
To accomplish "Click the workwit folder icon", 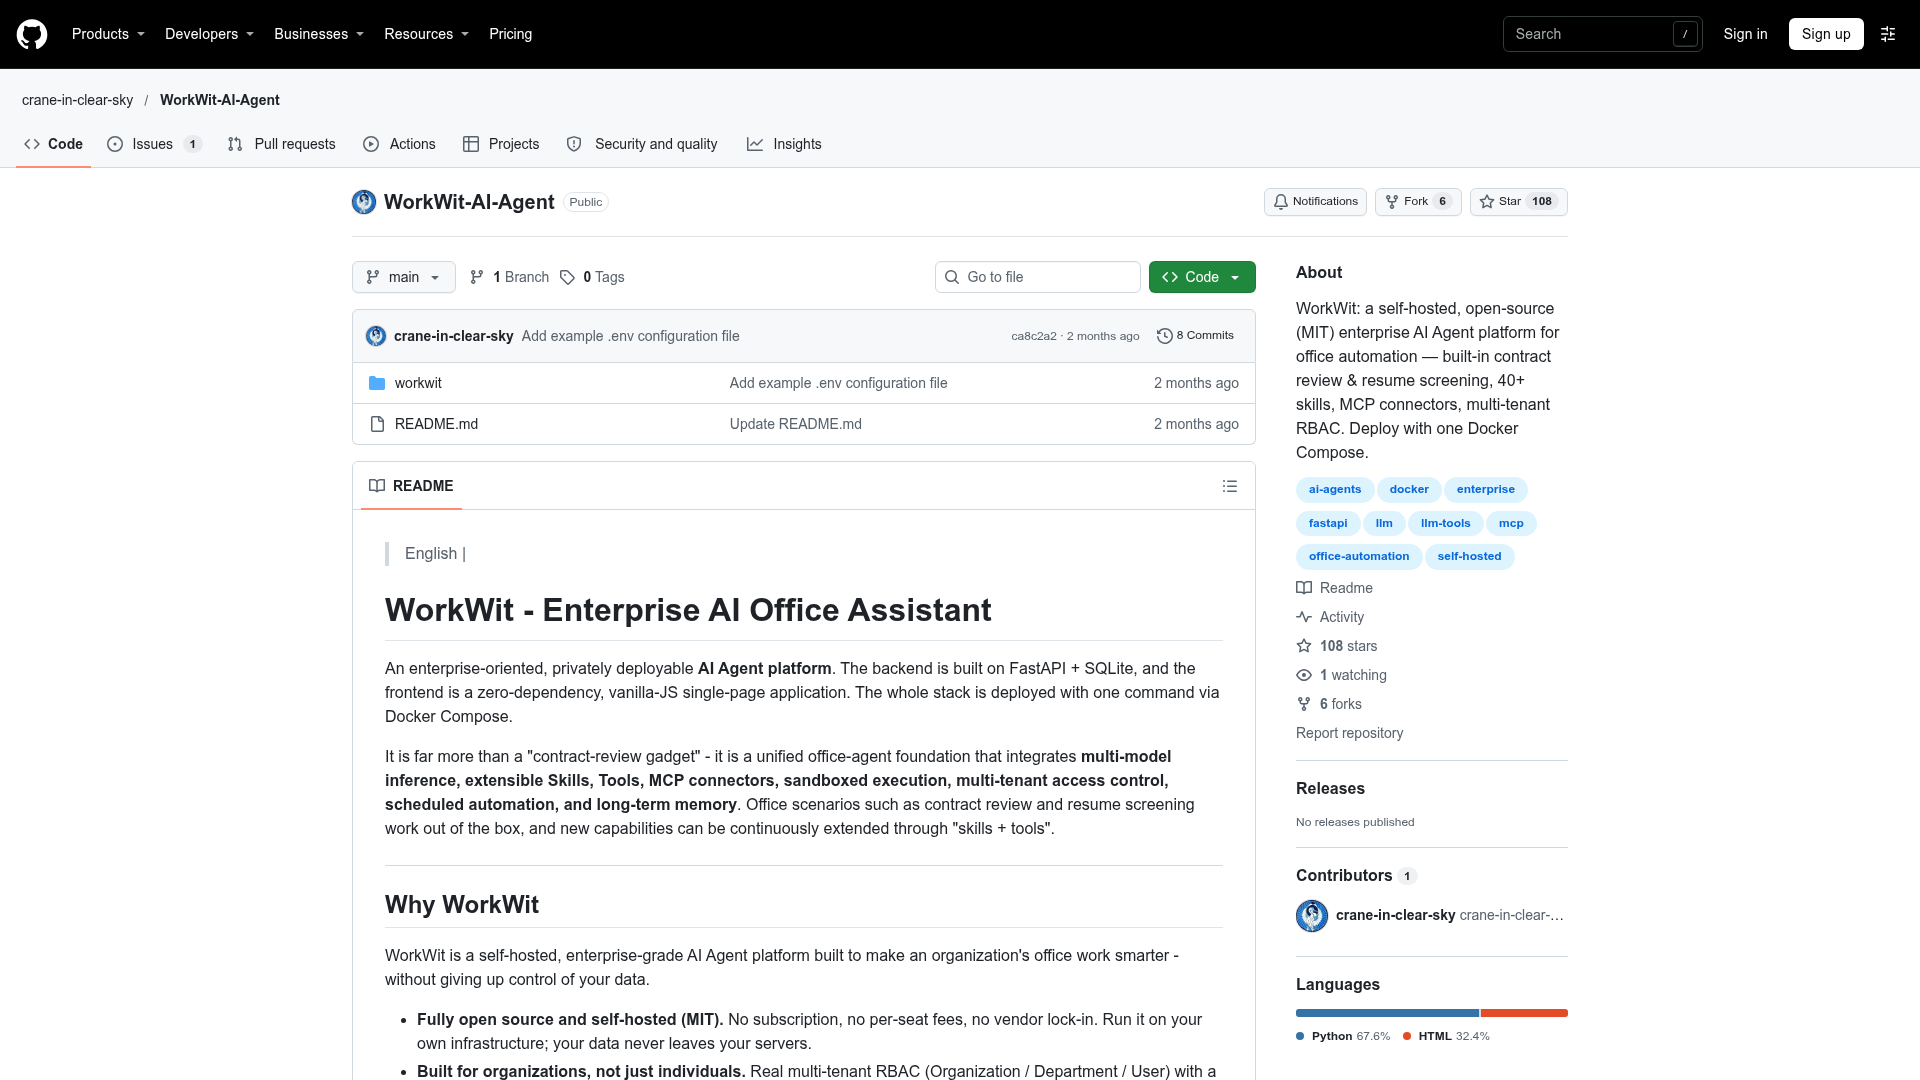I will 377,383.
